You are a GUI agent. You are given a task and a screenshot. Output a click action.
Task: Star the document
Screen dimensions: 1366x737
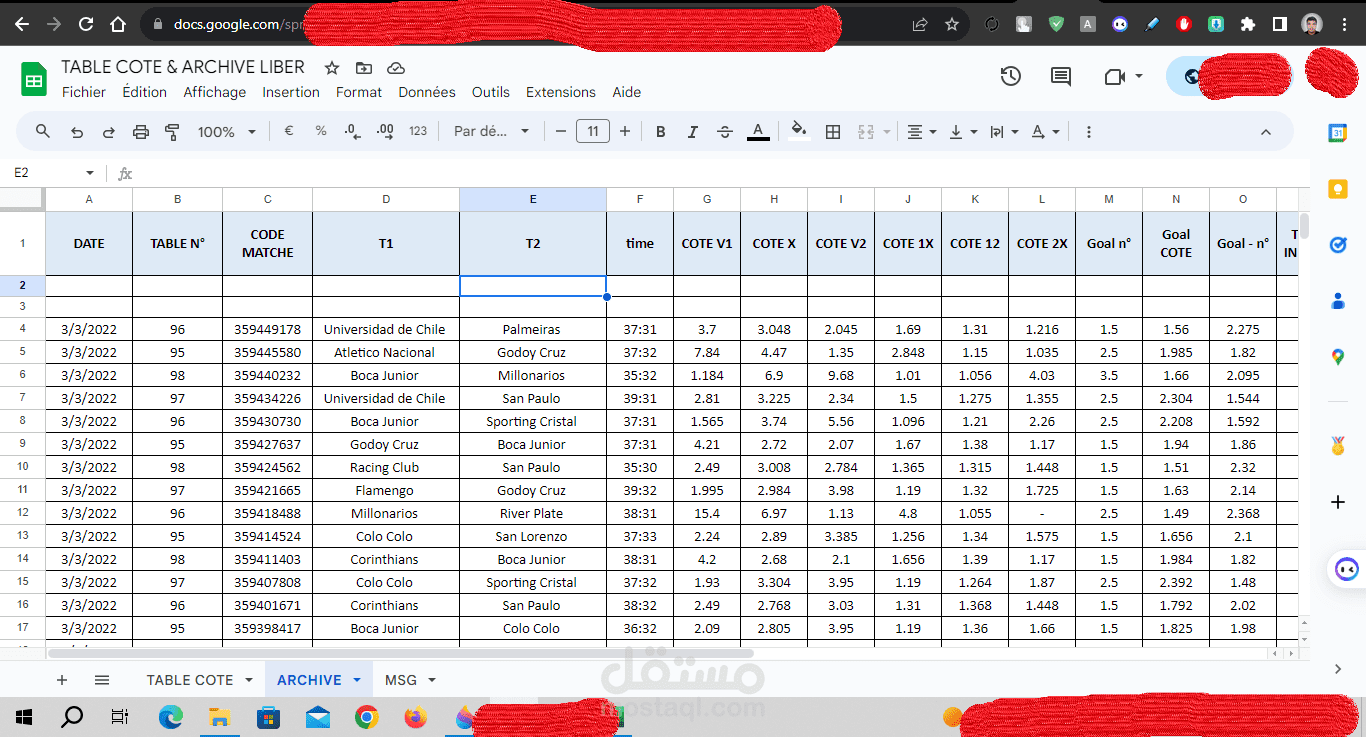coord(332,68)
